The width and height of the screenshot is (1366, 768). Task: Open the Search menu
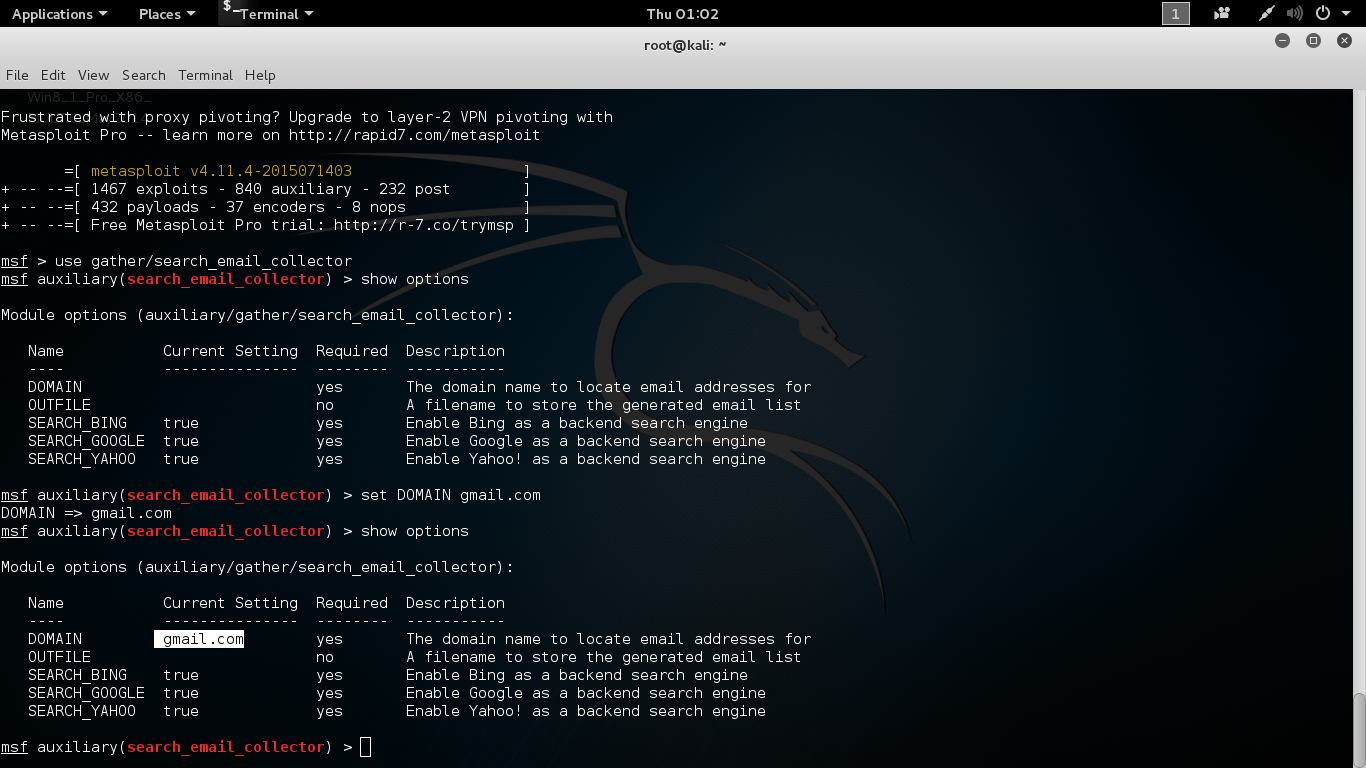143,75
